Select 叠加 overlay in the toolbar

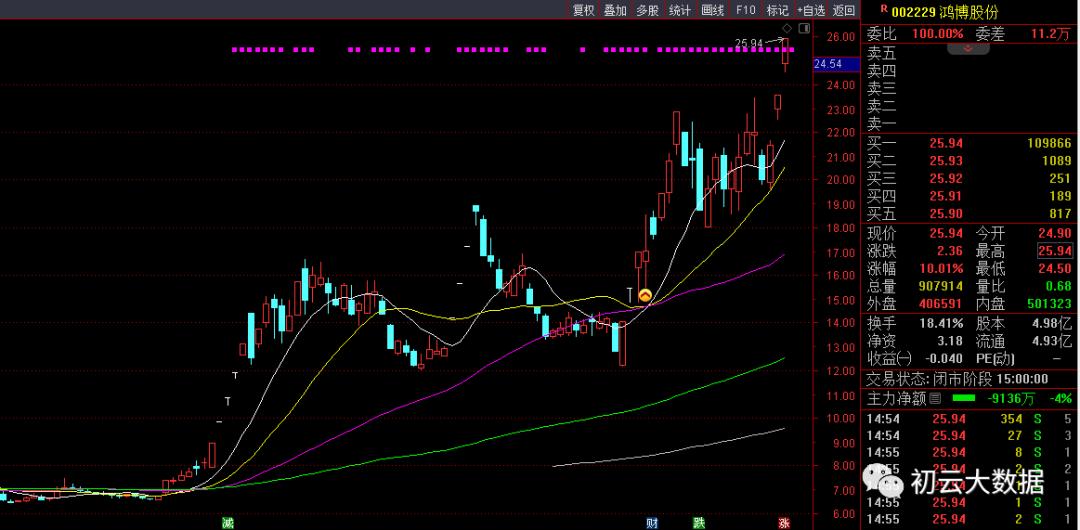(x=615, y=10)
